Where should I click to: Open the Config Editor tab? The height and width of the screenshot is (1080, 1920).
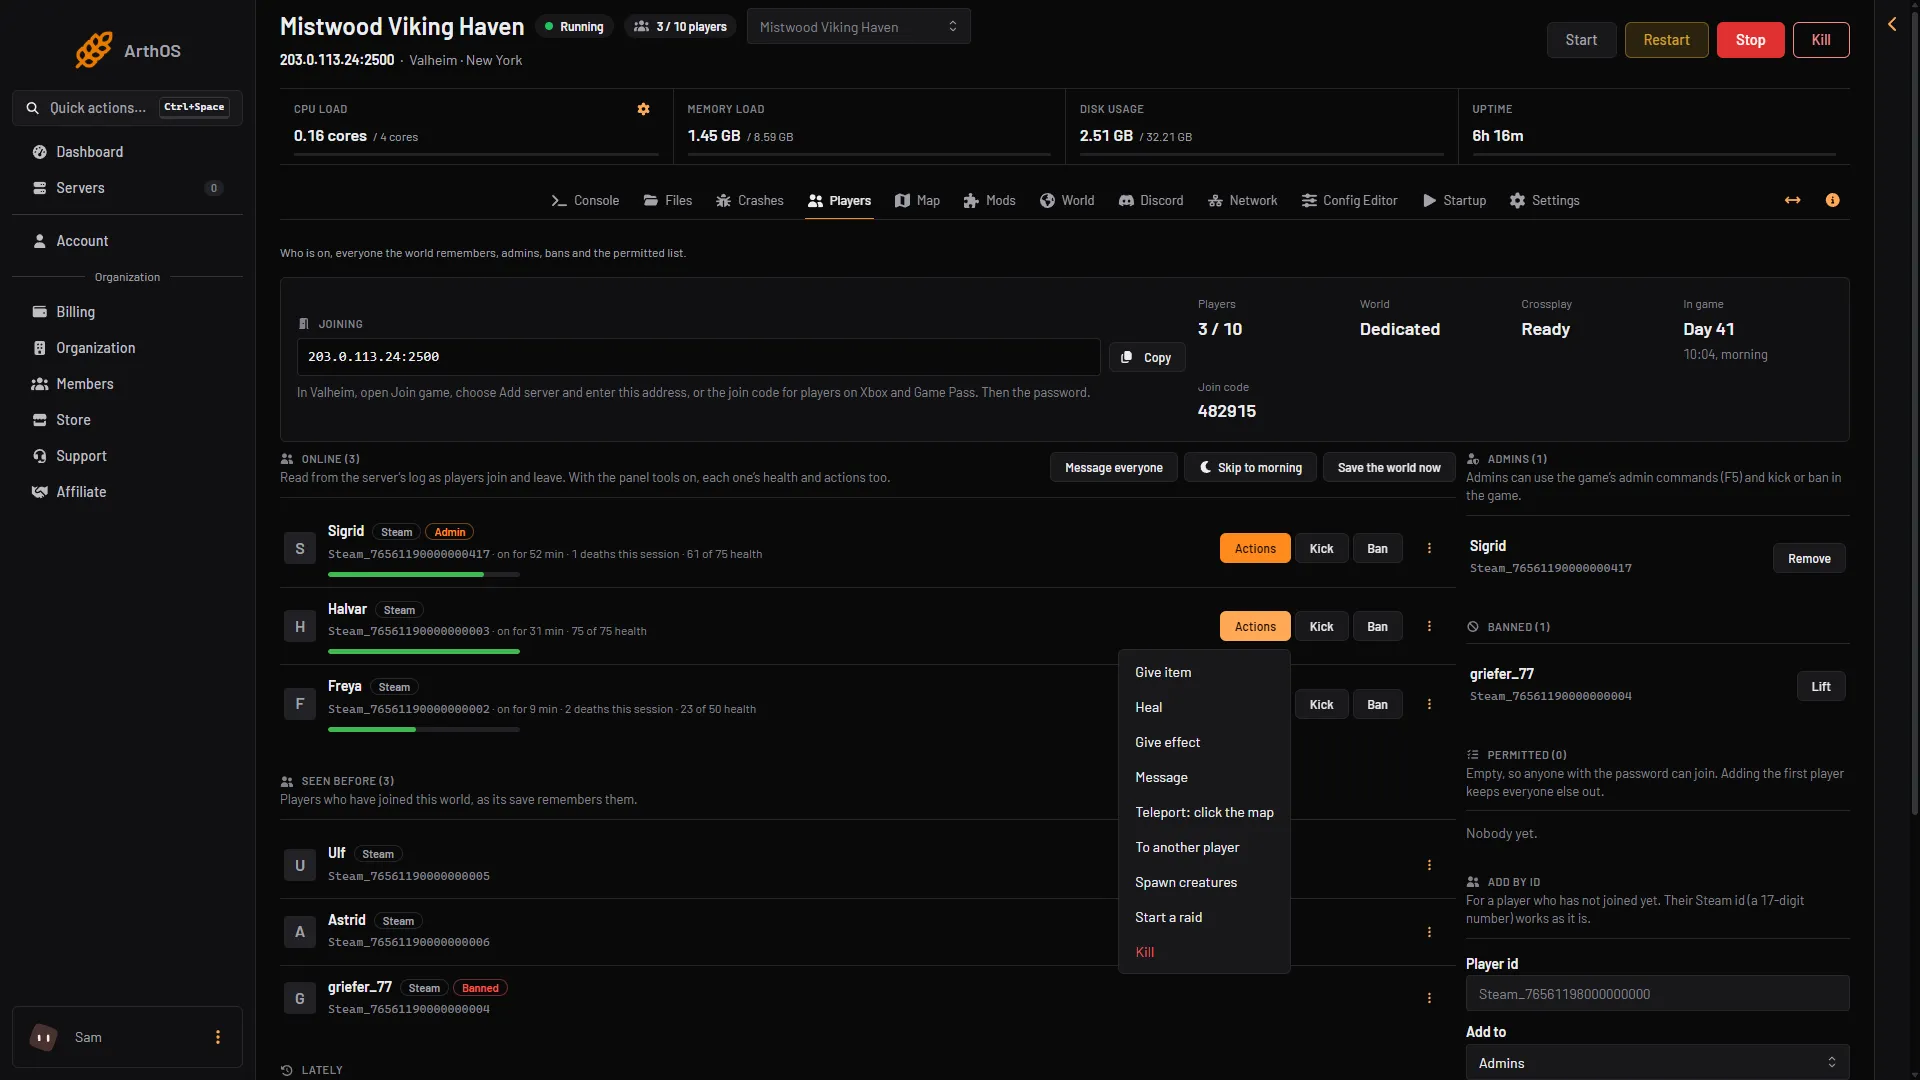point(1350,201)
